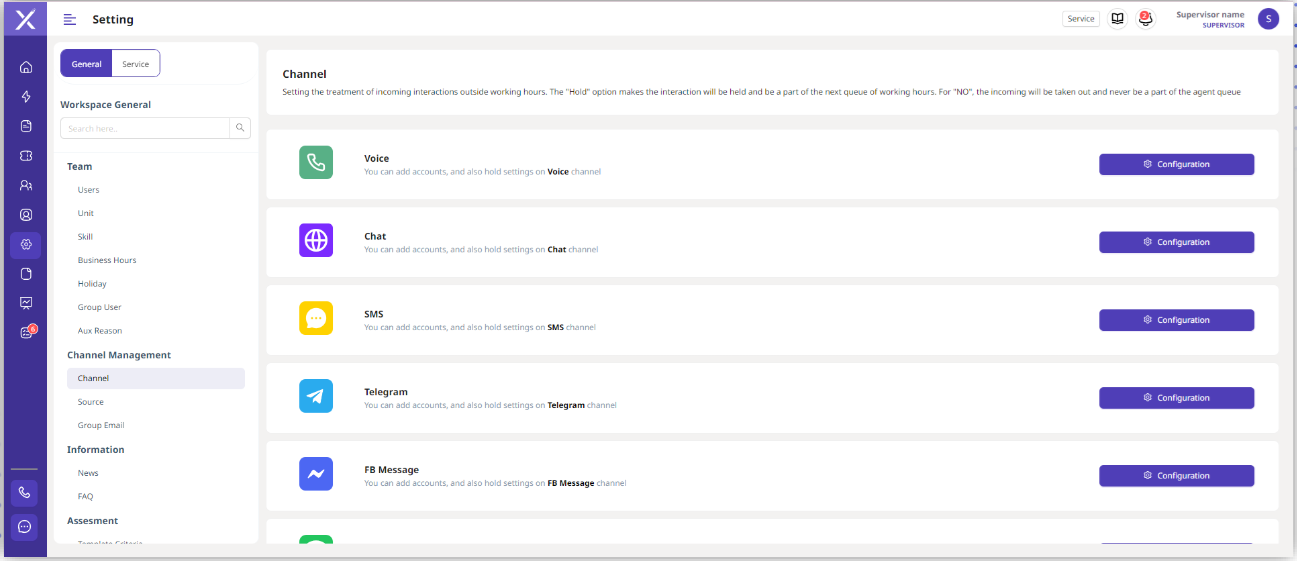The height and width of the screenshot is (561, 1297).
Task: Open Configuration for the Voice channel
Action: coord(1176,164)
